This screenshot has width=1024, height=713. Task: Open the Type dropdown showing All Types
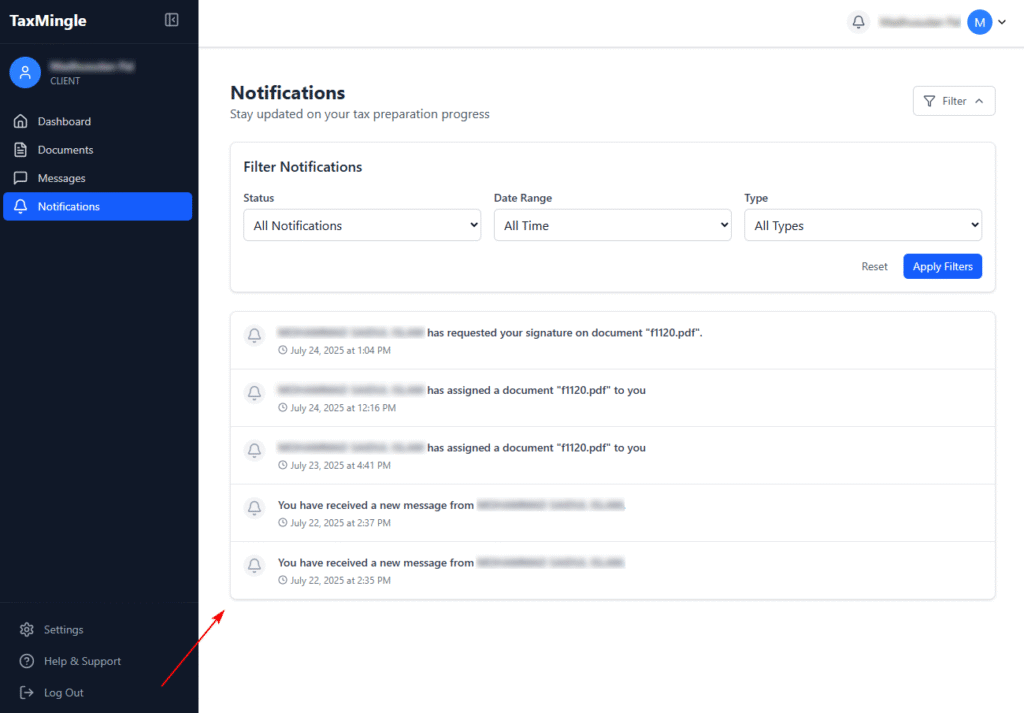[862, 226]
